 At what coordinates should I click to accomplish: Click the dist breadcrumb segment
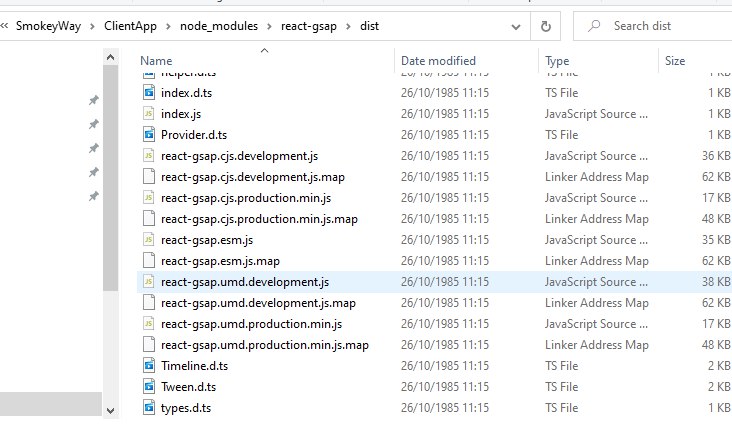pyautogui.click(x=369, y=26)
